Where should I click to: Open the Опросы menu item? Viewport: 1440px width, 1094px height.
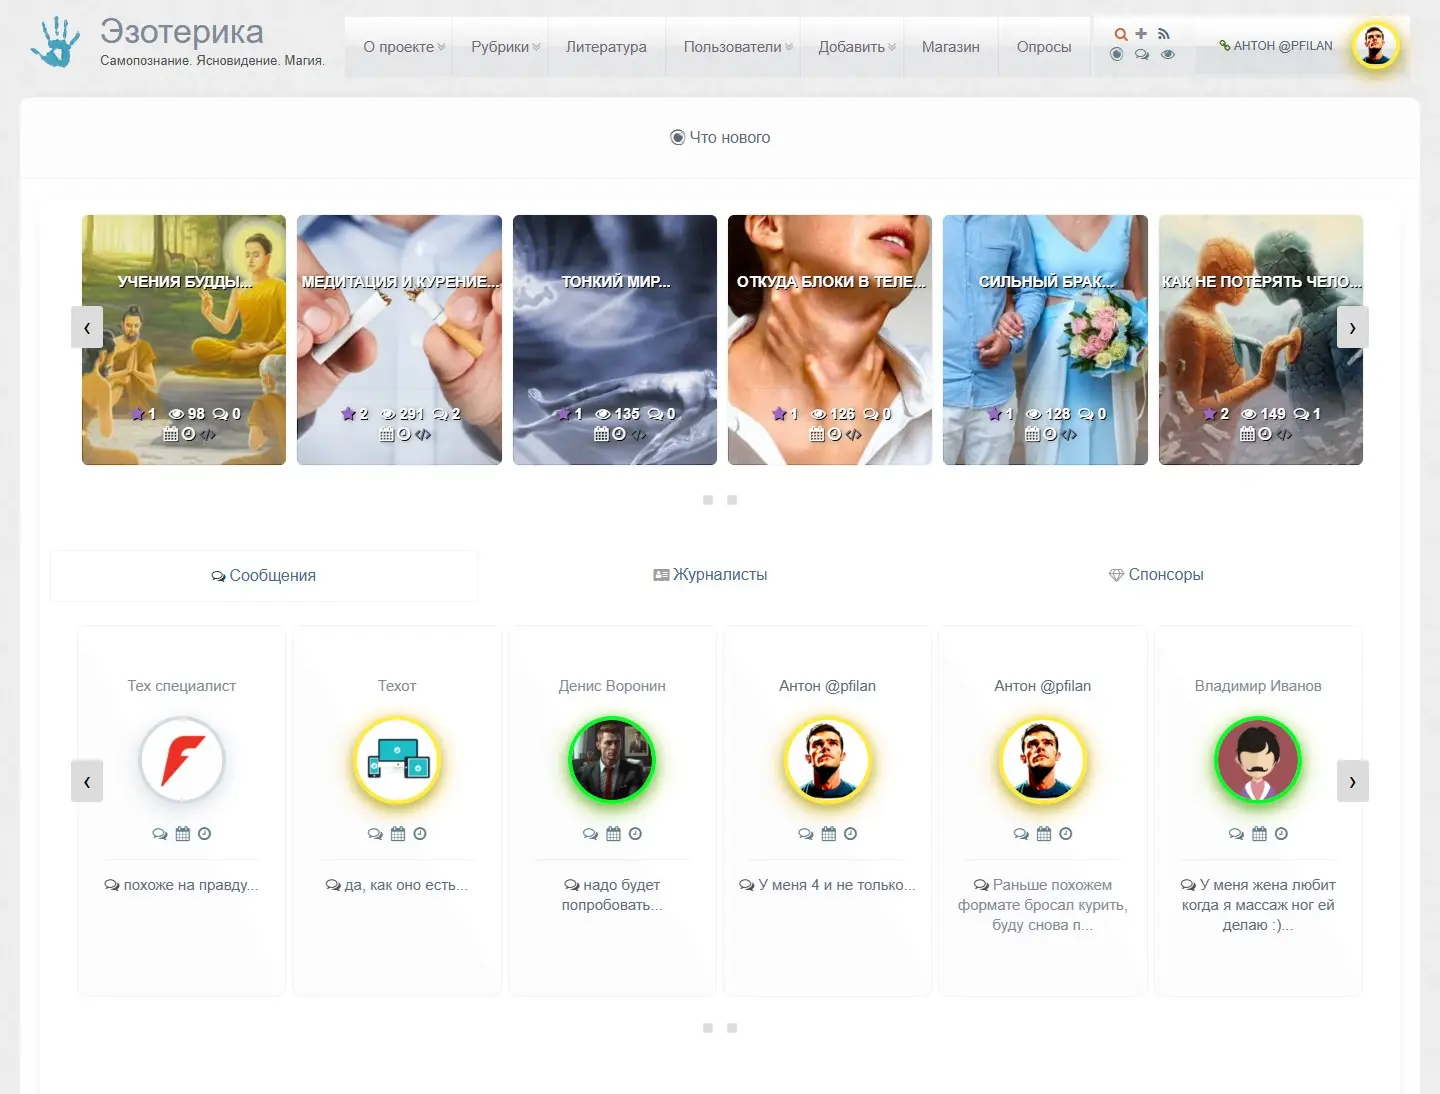click(x=1044, y=47)
